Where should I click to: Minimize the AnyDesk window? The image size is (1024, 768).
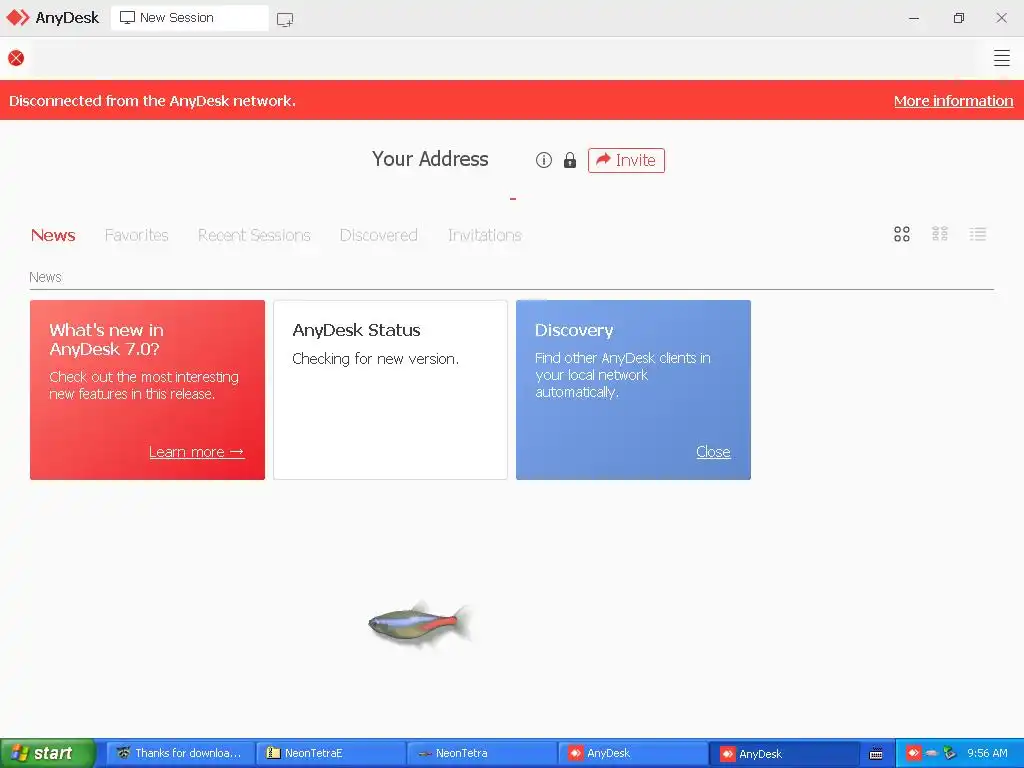914,18
